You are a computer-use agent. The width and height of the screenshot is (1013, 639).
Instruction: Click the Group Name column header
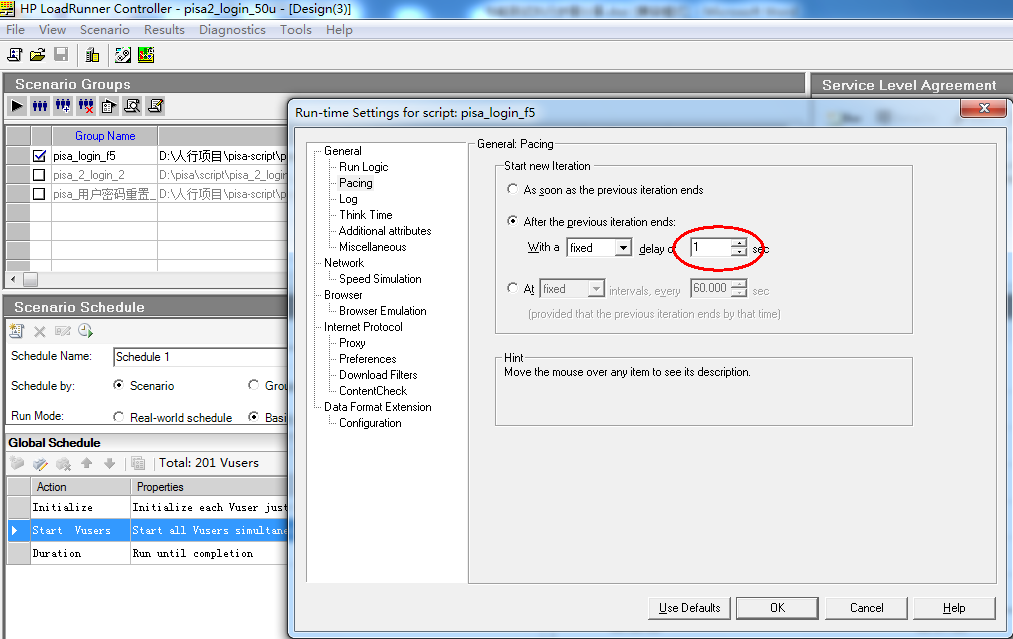(x=105, y=136)
